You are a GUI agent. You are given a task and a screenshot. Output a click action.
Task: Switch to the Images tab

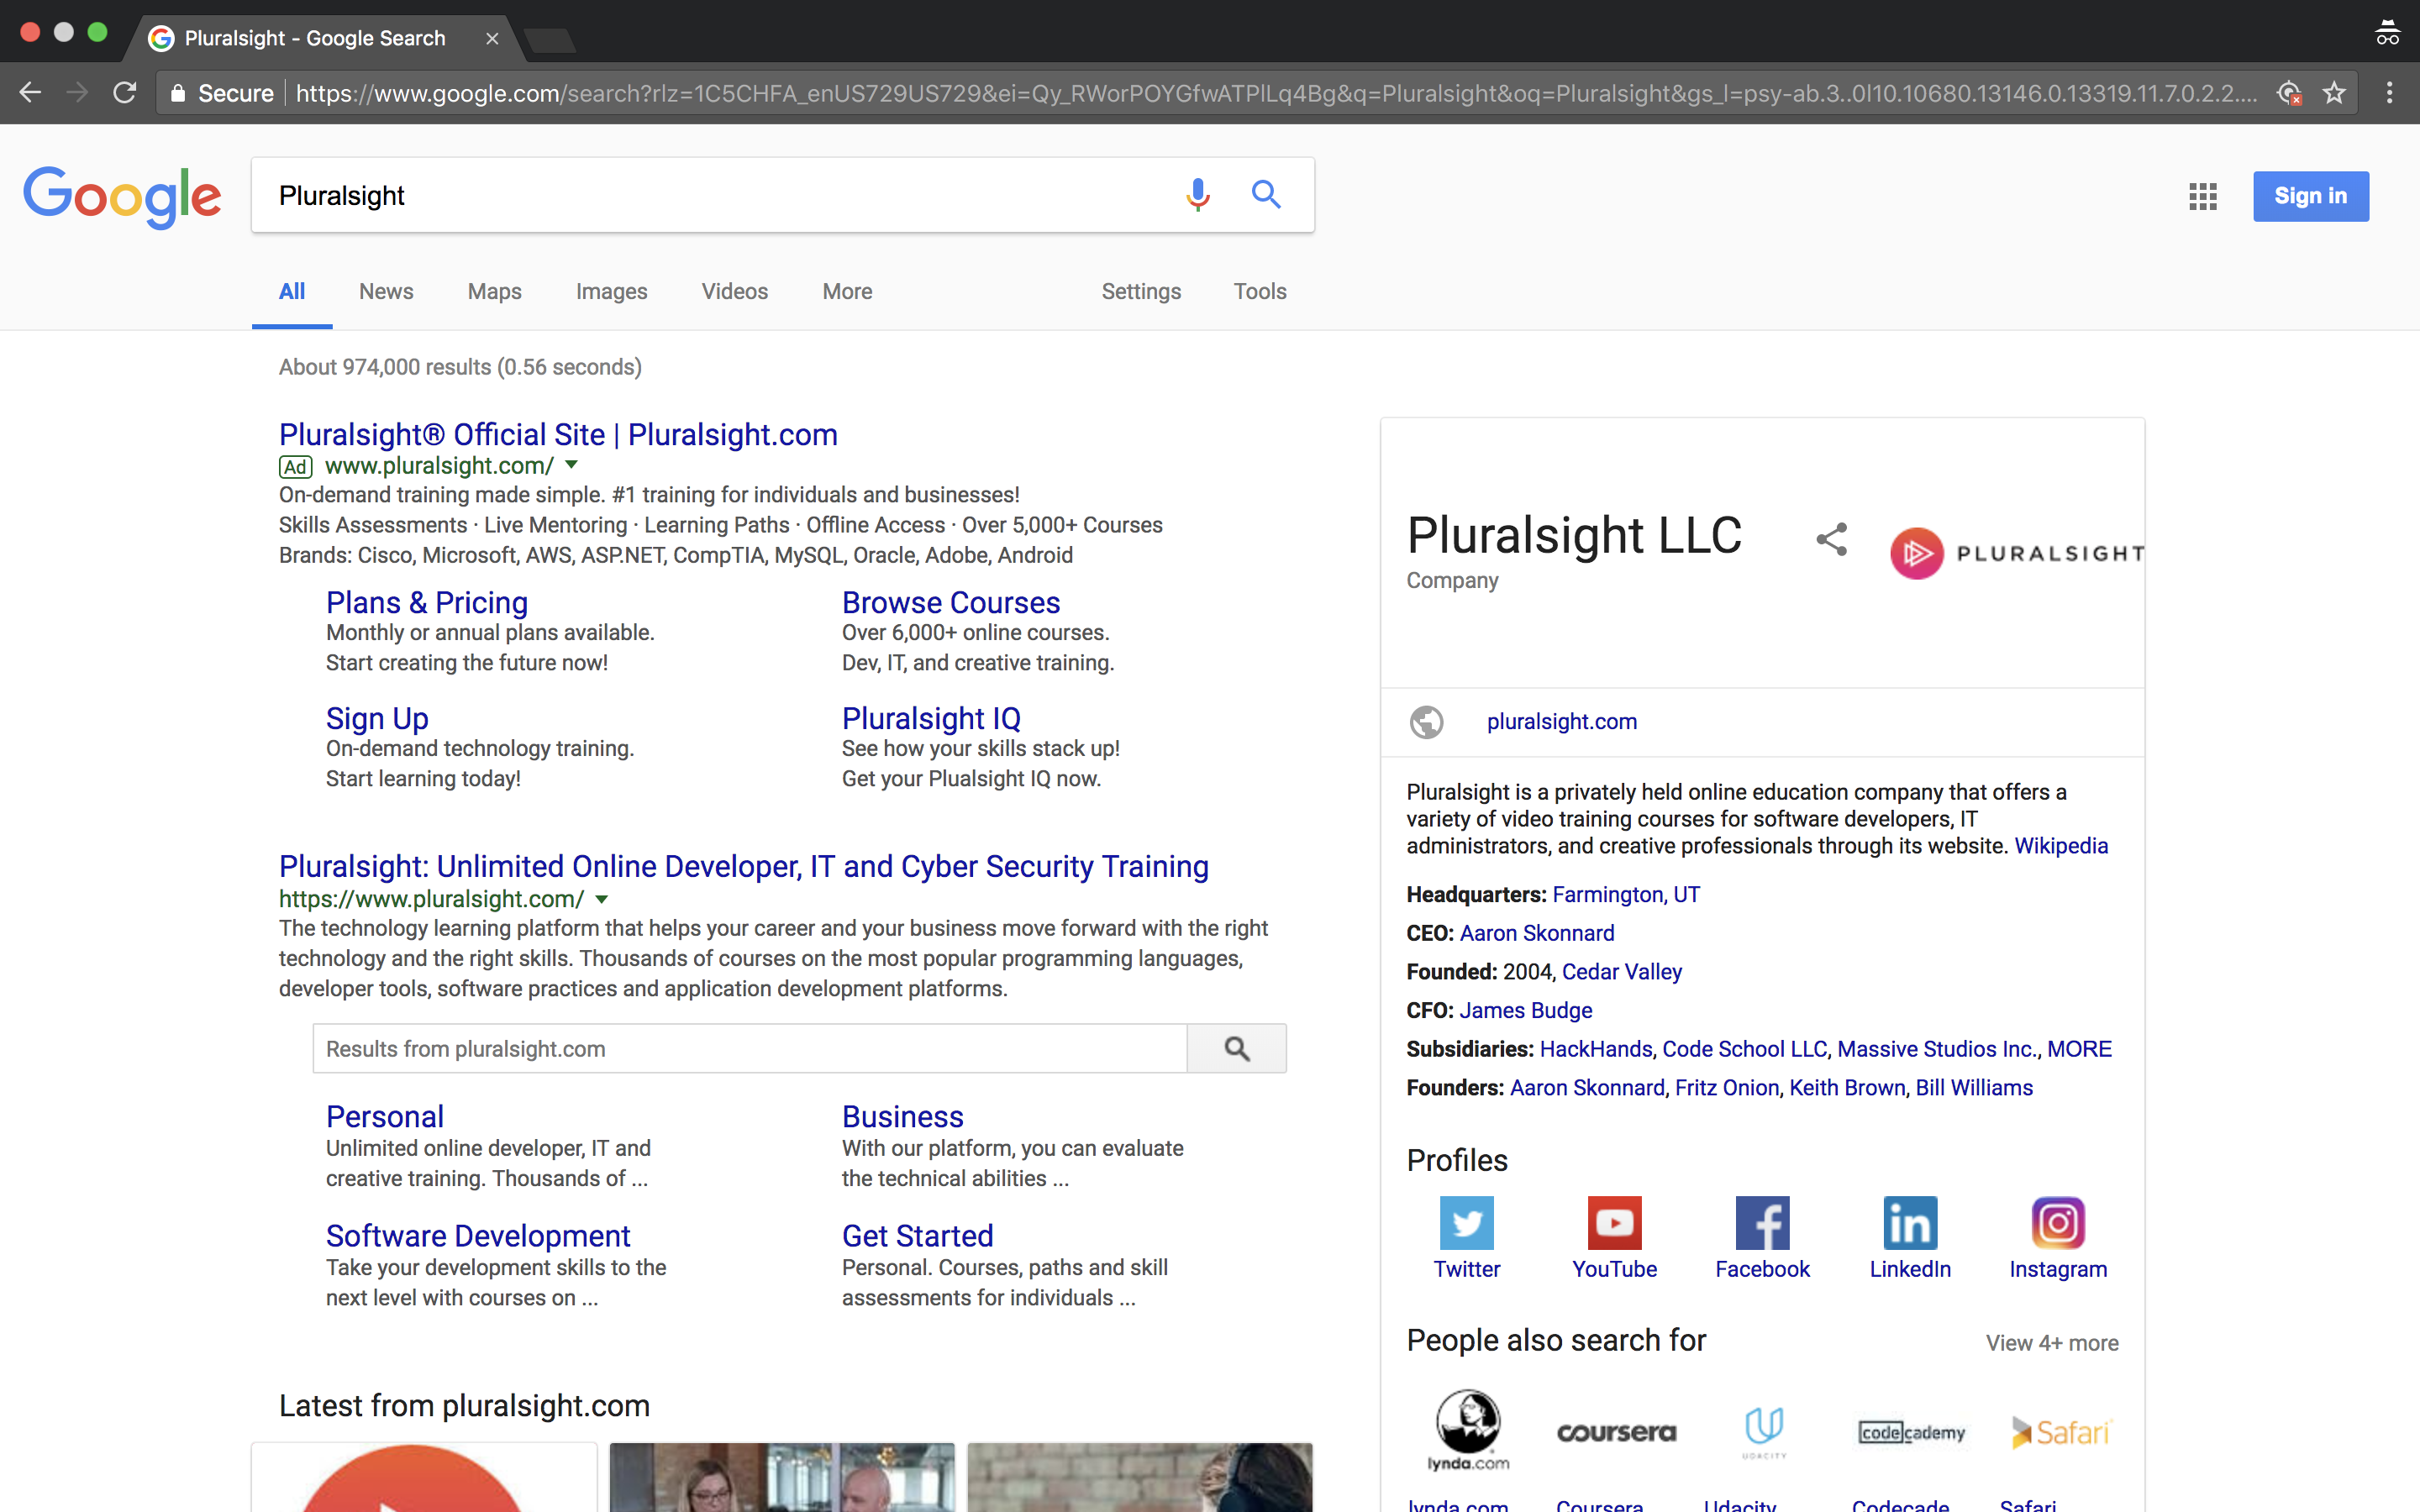coord(611,291)
